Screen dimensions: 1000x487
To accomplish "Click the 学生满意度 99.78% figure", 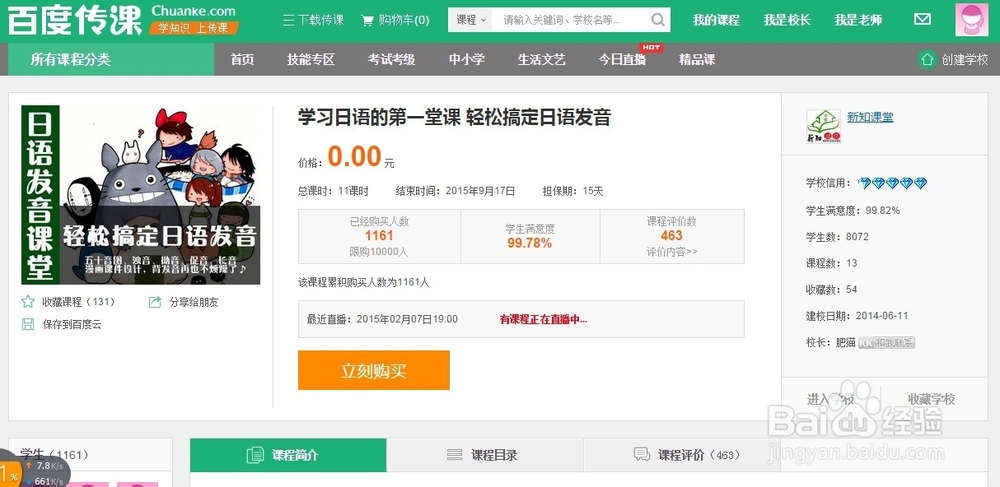I will pyautogui.click(x=530, y=243).
